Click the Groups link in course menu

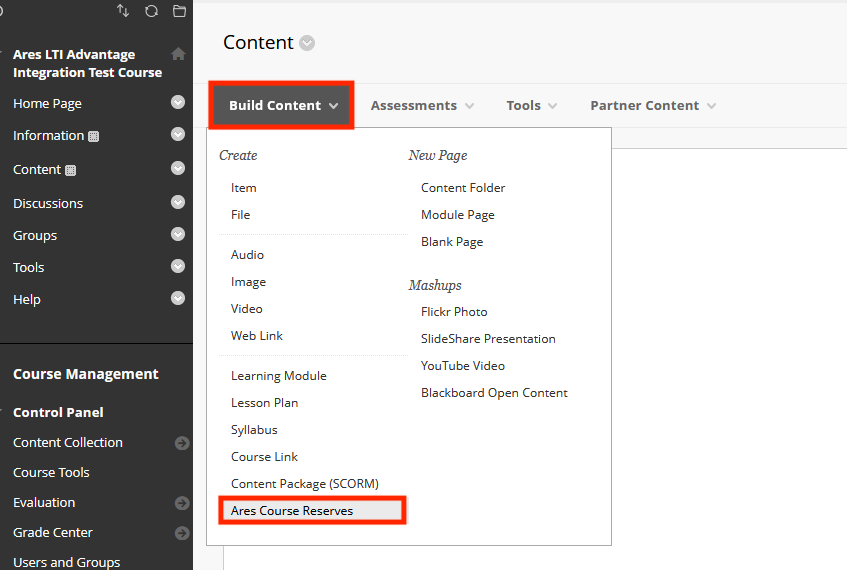35,235
